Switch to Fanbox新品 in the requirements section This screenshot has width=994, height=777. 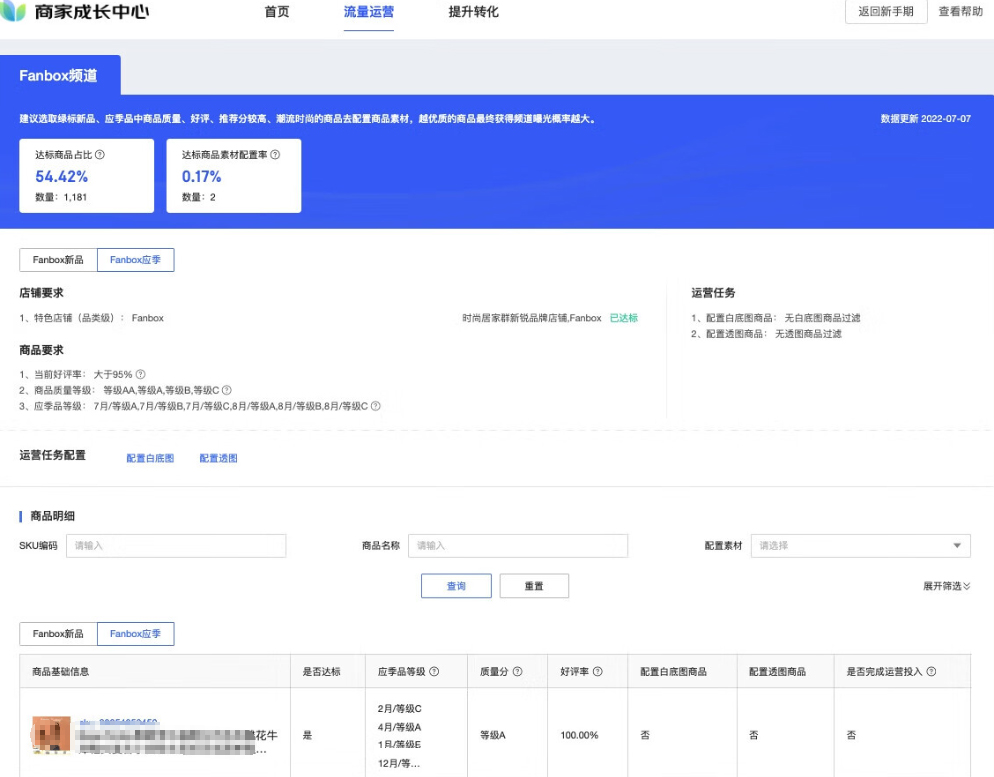[57, 259]
